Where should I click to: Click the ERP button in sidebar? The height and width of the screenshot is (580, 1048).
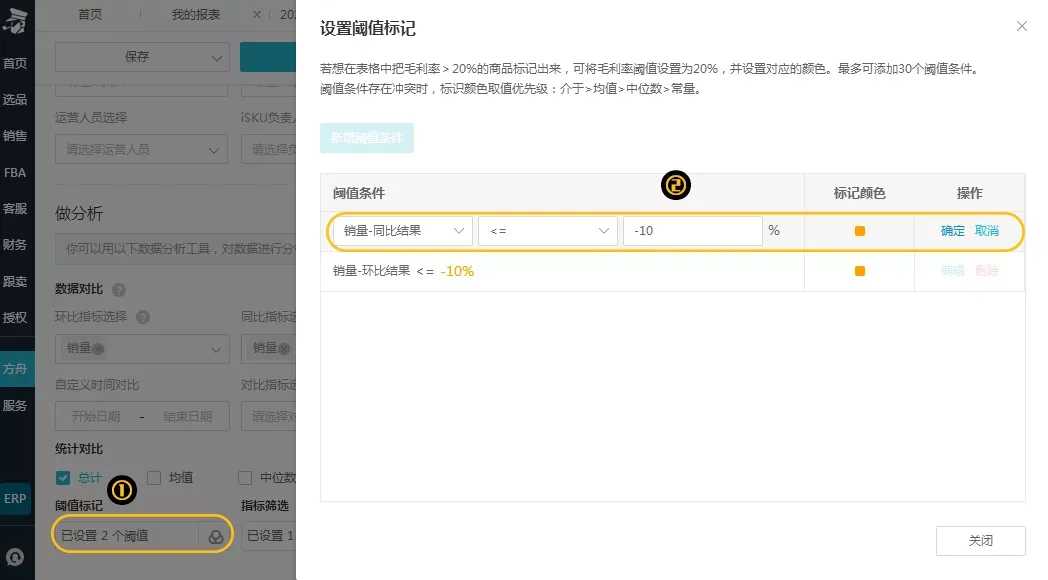pos(15,498)
